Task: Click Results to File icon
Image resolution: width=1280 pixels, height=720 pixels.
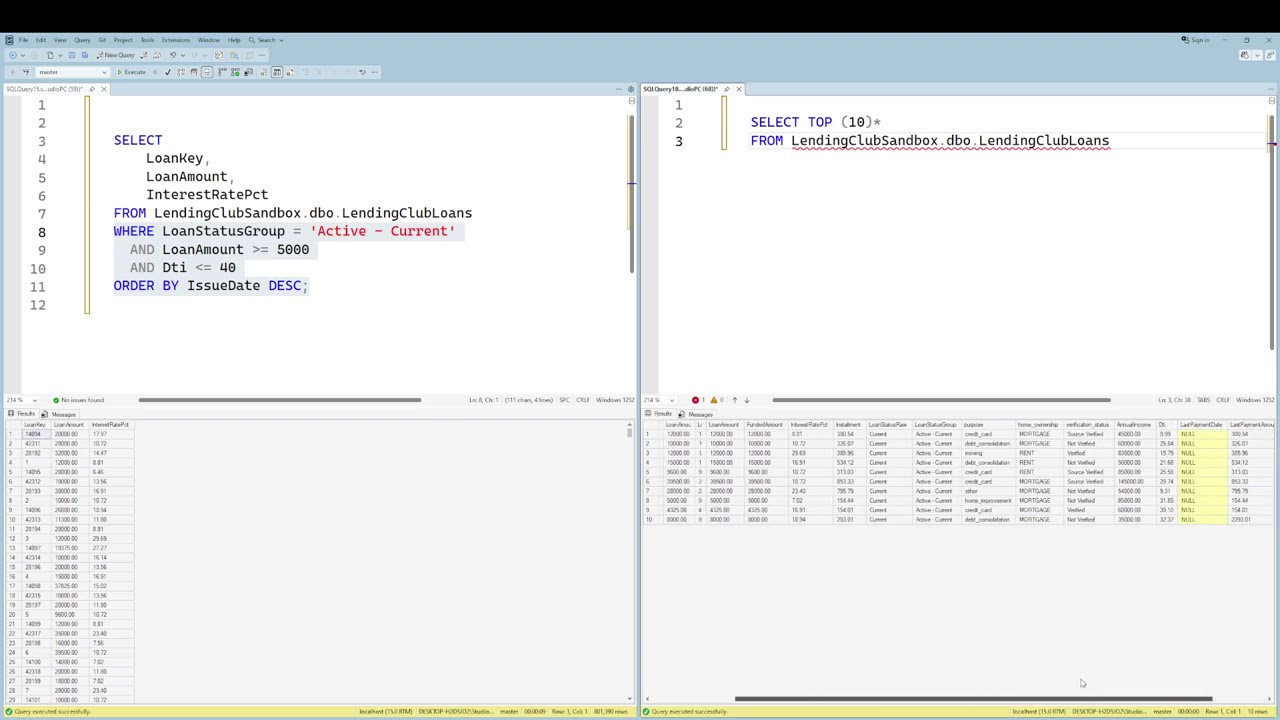Action: tap(290, 72)
